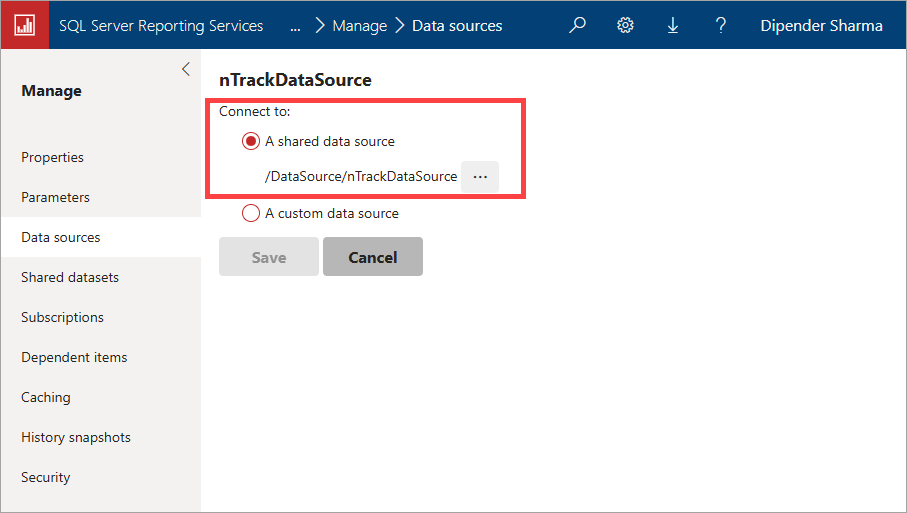Open the settings gear icon
The image size is (907, 513).
tap(625, 25)
